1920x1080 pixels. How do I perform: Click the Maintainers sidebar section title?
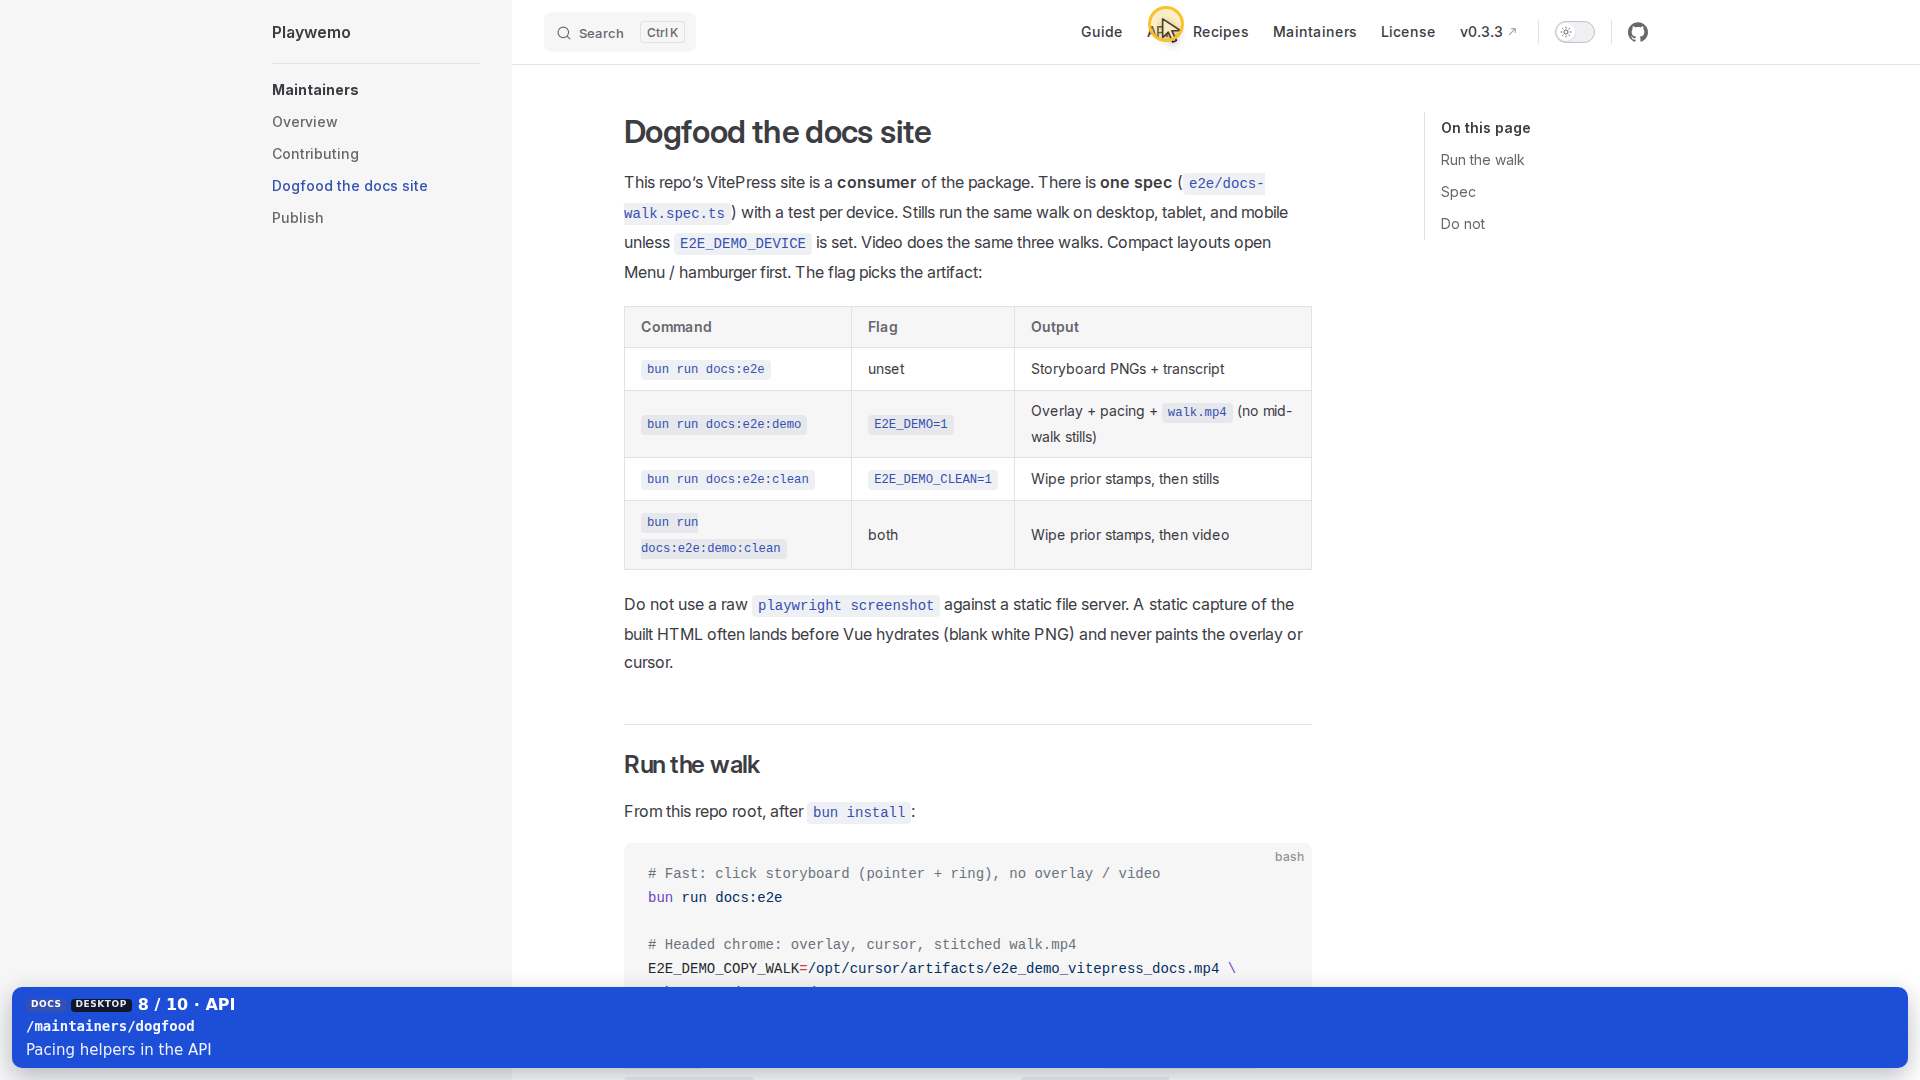(314, 90)
